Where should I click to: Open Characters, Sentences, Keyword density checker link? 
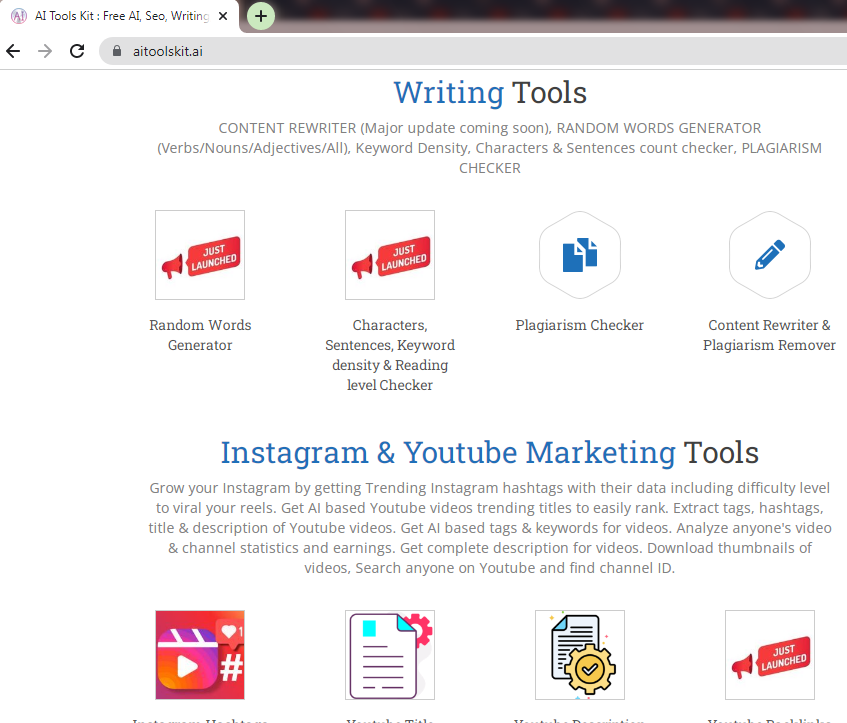tap(390, 355)
